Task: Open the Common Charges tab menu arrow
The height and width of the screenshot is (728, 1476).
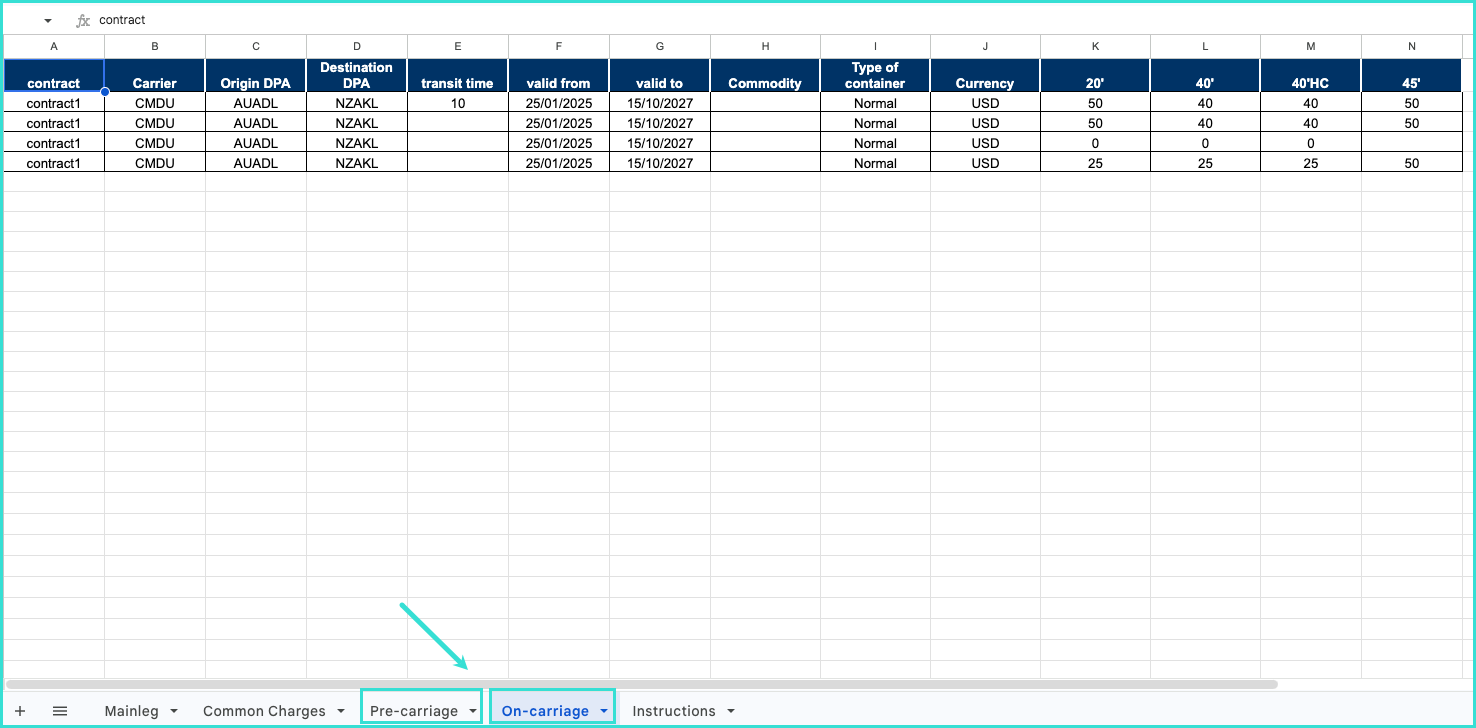Action: coord(341,711)
